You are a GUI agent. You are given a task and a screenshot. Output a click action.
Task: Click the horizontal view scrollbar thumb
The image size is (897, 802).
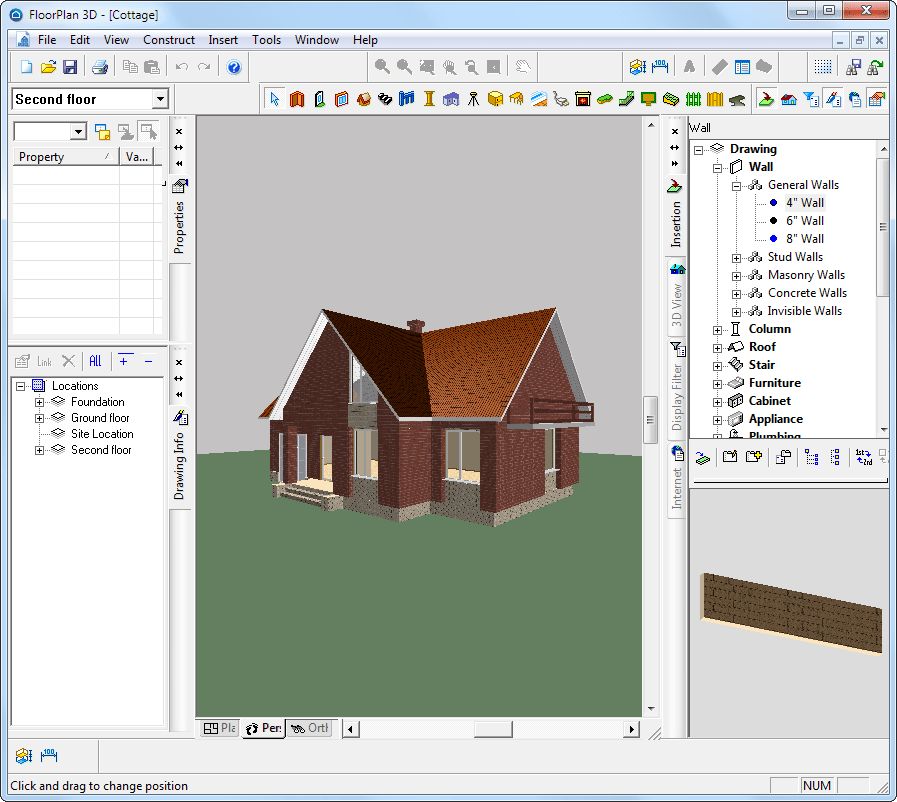click(493, 729)
